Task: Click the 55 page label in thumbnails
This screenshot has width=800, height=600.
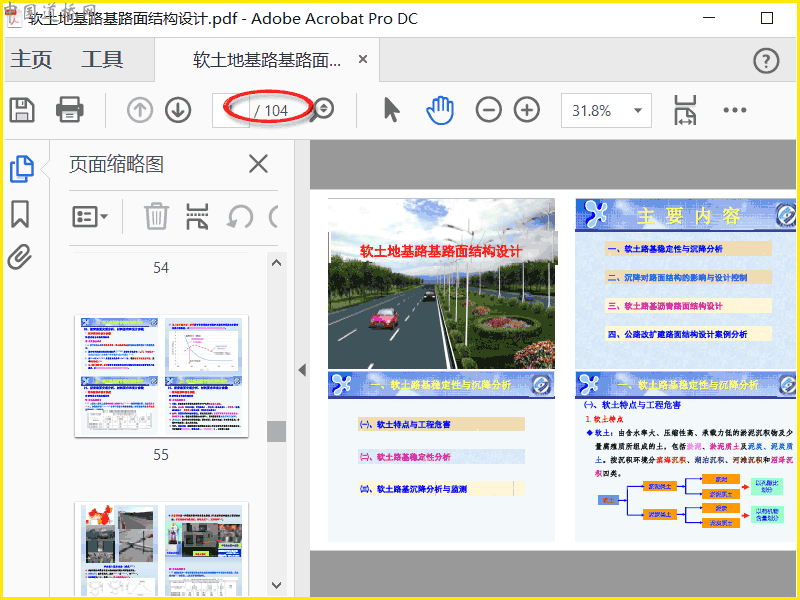Action: click(x=161, y=455)
